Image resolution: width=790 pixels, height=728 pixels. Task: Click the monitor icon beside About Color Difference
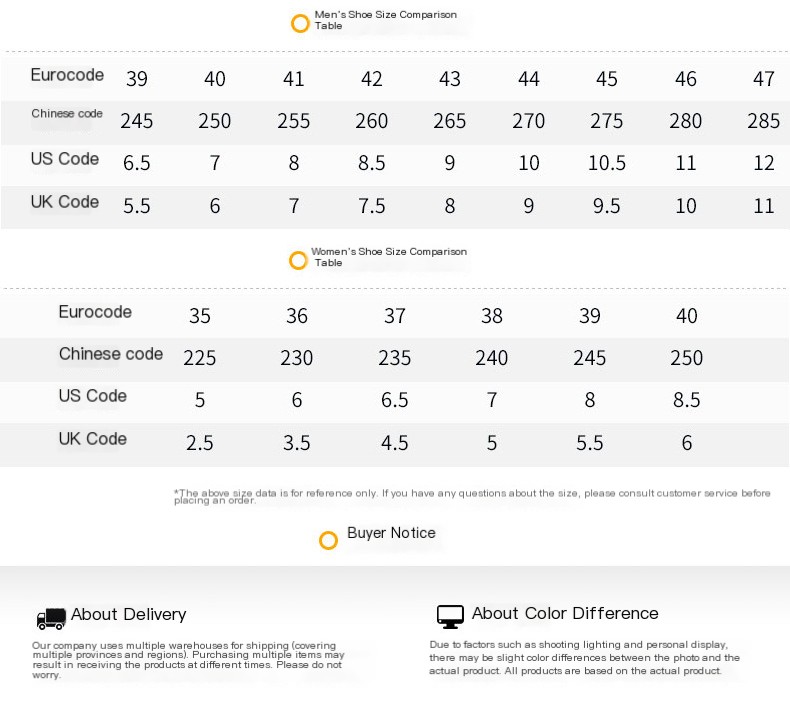pyautogui.click(x=450, y=616)
